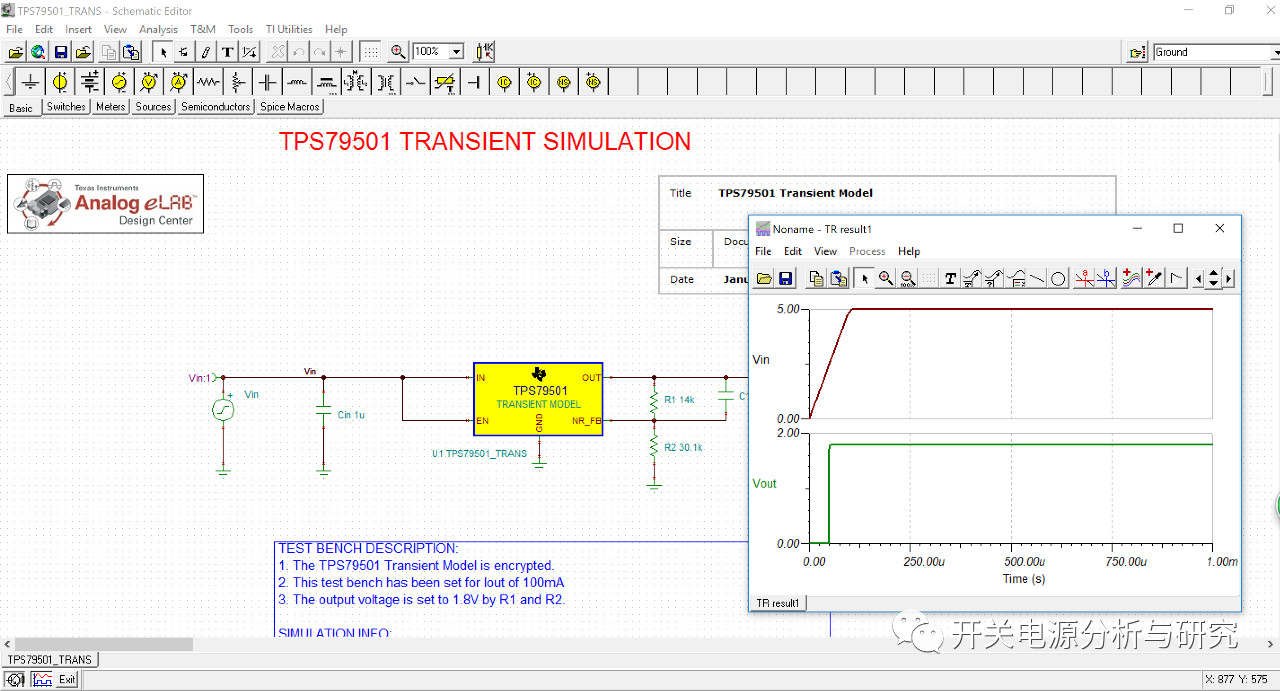Open the 100% zoom level dropdown

pos(457,52)
